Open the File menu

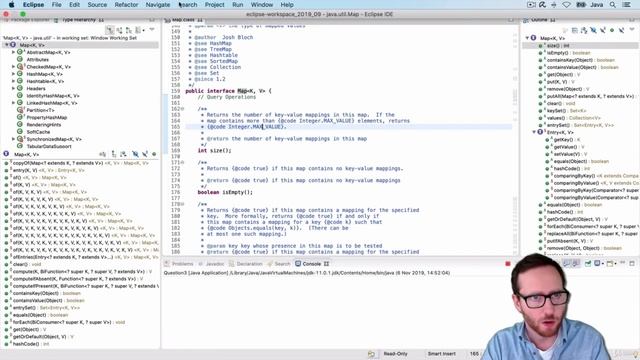click(x=57, y=4)
